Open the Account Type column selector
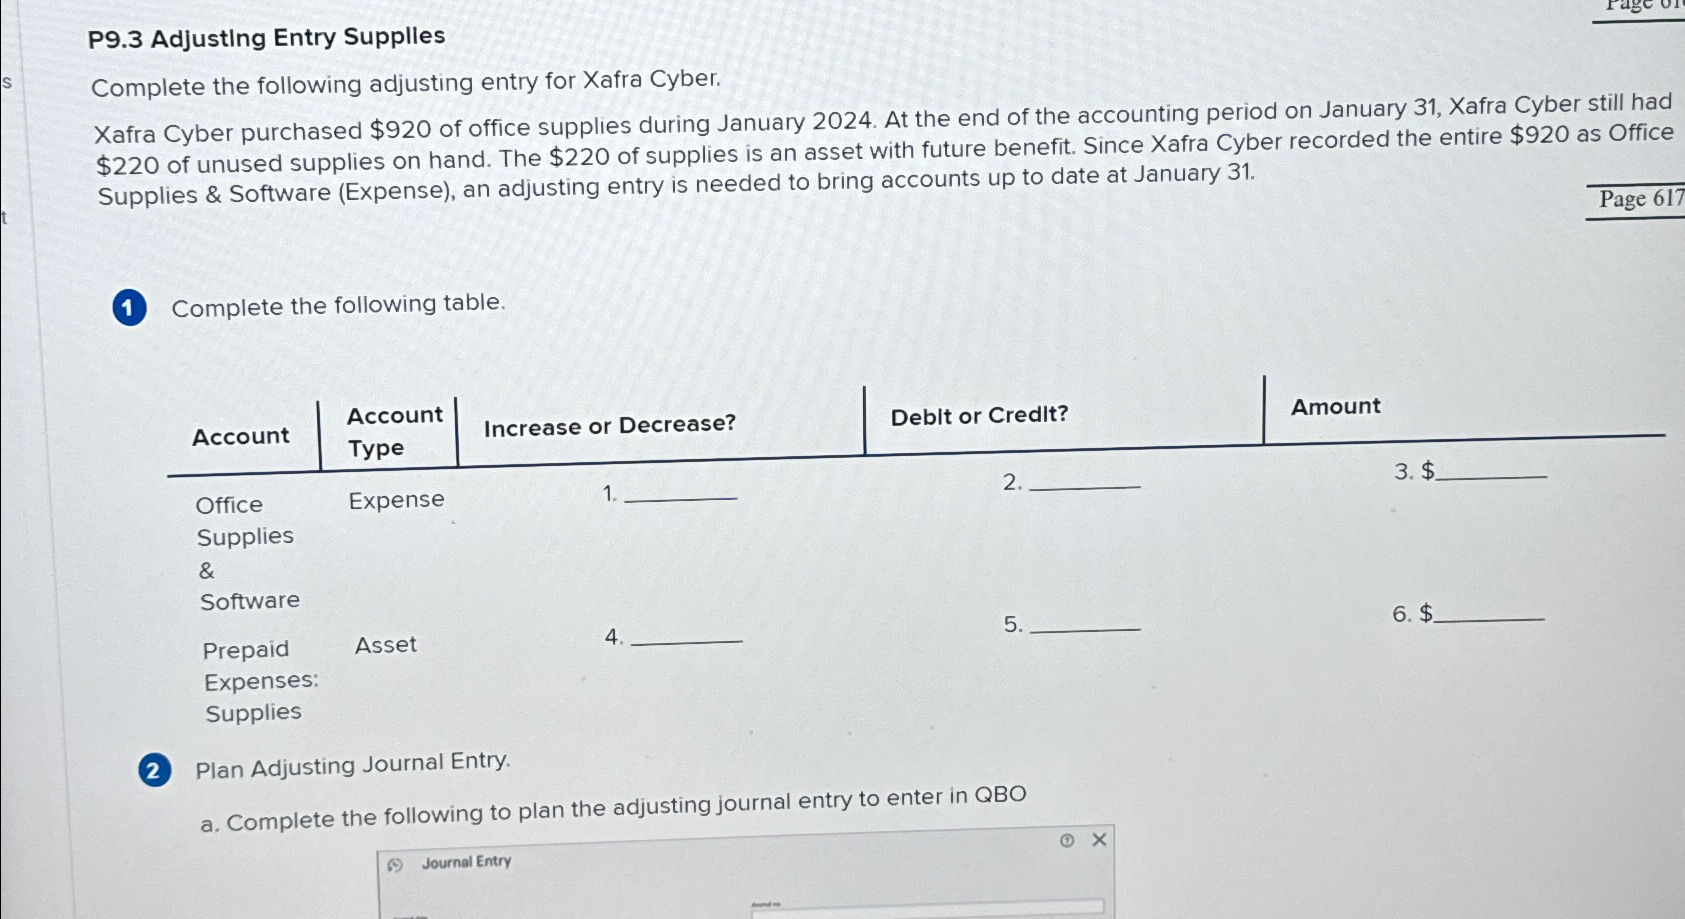The image size is (1685, 919). [x=394, y=431]
